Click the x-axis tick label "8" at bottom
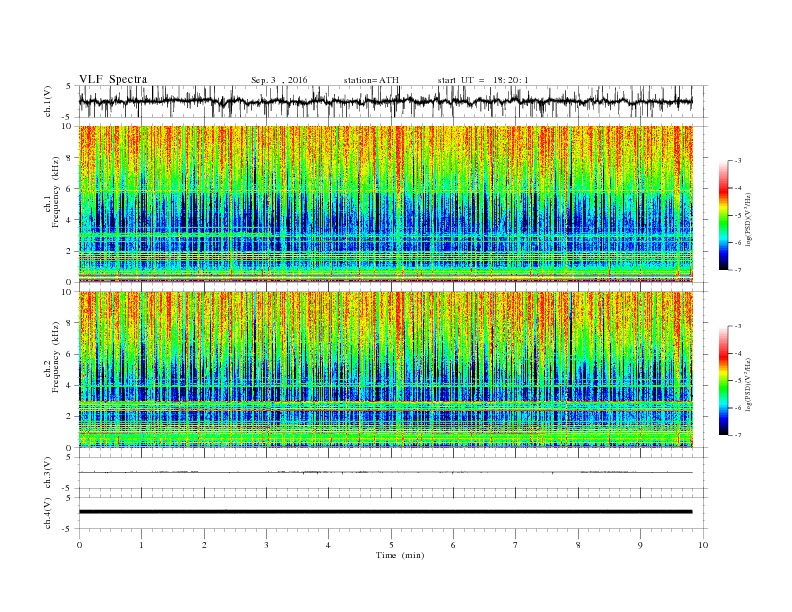Viewport: 792px width, 612px height. coord(578,545)
